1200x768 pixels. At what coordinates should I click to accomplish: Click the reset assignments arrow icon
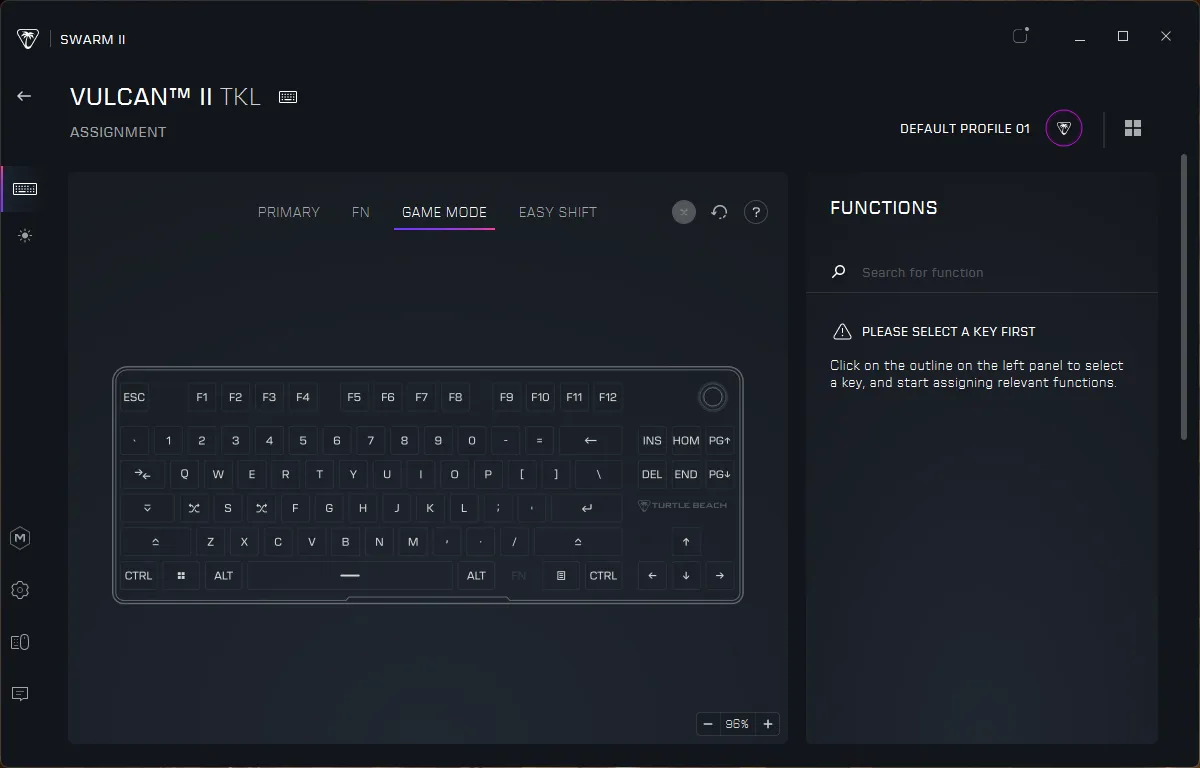click(x=719, y=212)
